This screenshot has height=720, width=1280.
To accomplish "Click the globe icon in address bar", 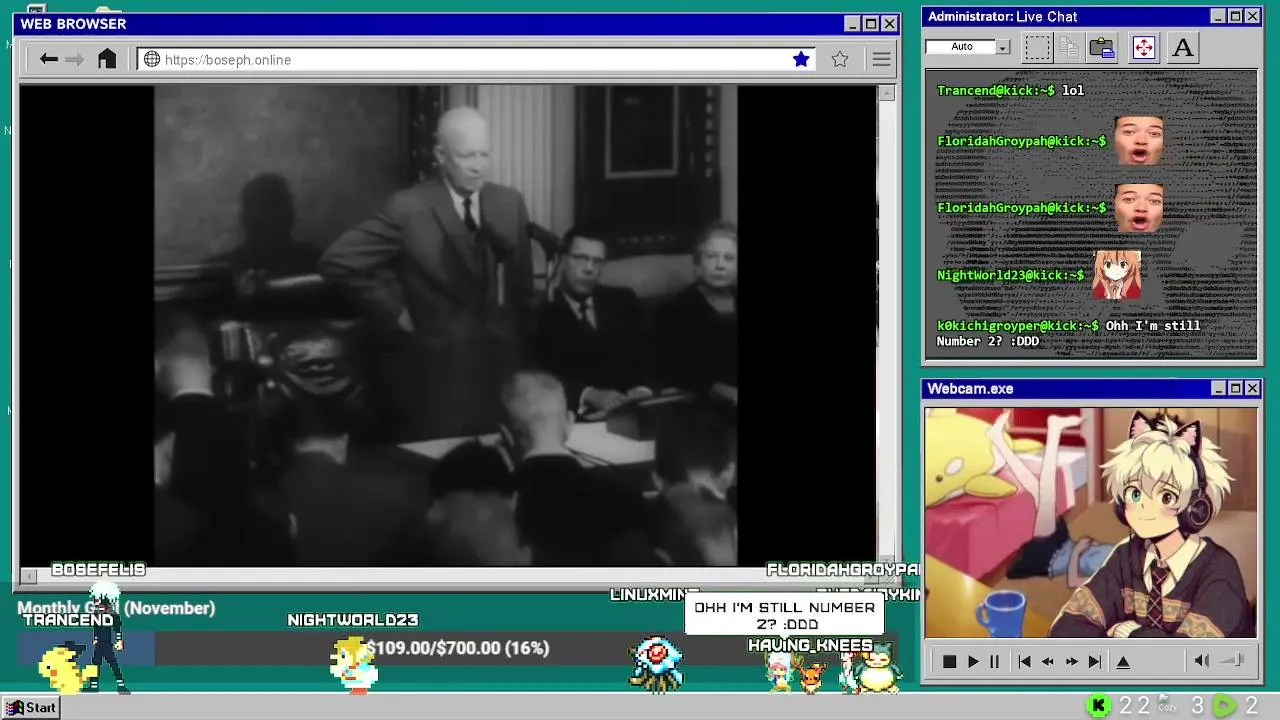I will click(x=152, y=59).
